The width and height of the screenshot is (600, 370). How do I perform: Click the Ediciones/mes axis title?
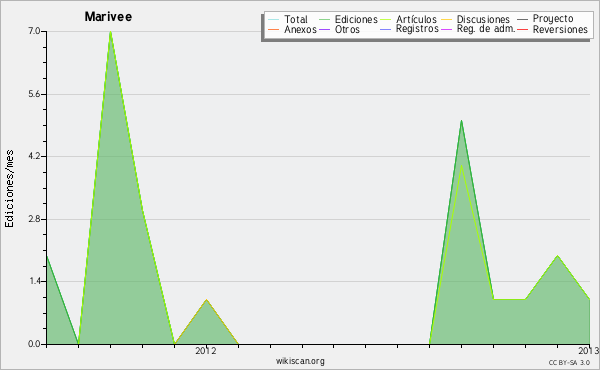pos(9,189)
